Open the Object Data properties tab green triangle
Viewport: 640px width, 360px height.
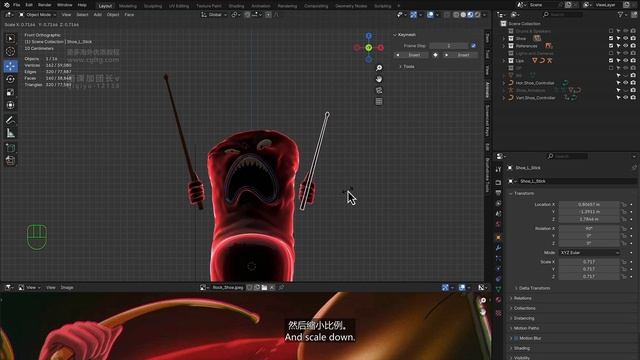pyautogui.click(x=498, y=289)
